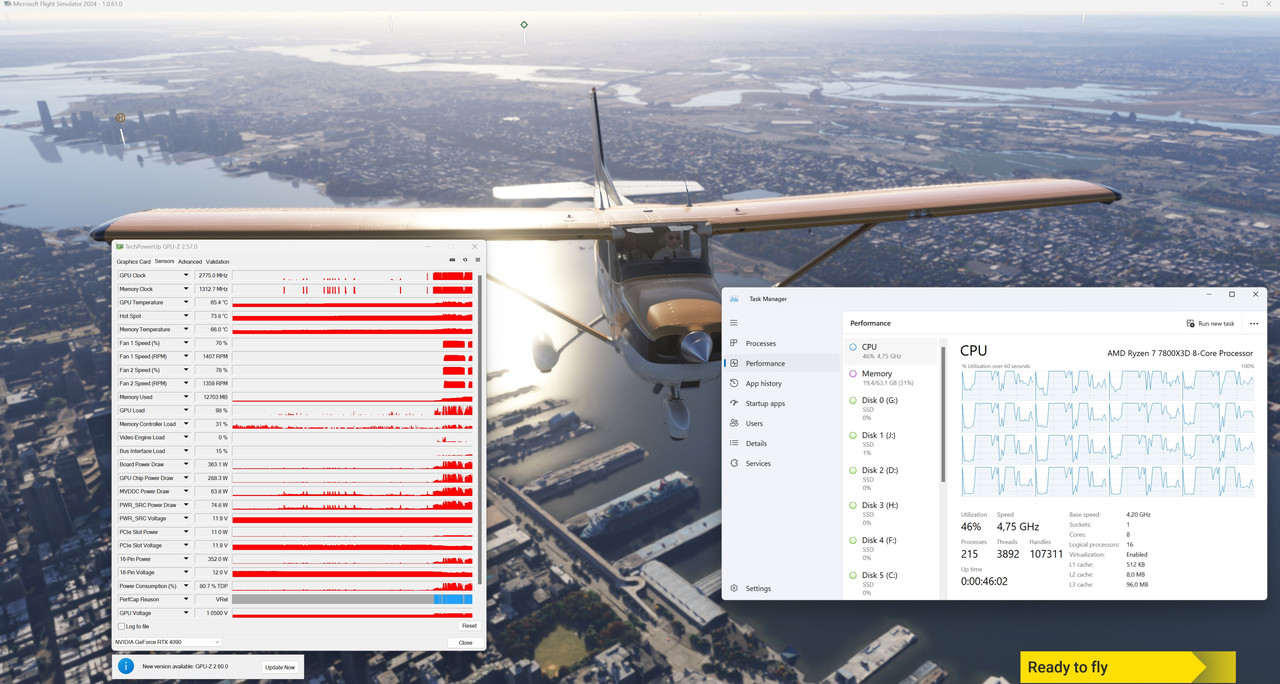Select Disk 4 (F:) in performance list

pyautogui.click(x=891, y=548)
